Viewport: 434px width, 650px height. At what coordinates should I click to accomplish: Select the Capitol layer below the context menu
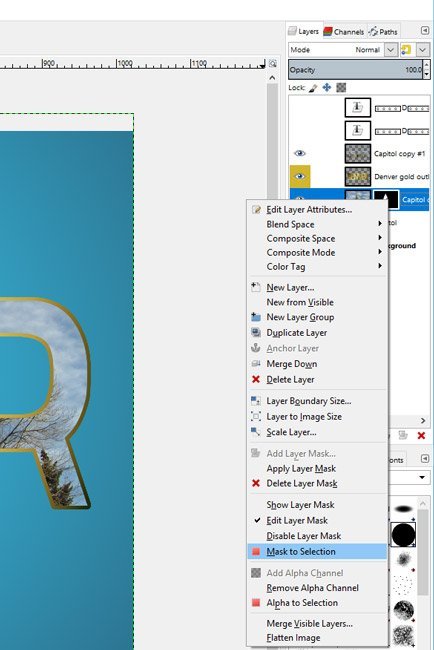tap(392, 223)
